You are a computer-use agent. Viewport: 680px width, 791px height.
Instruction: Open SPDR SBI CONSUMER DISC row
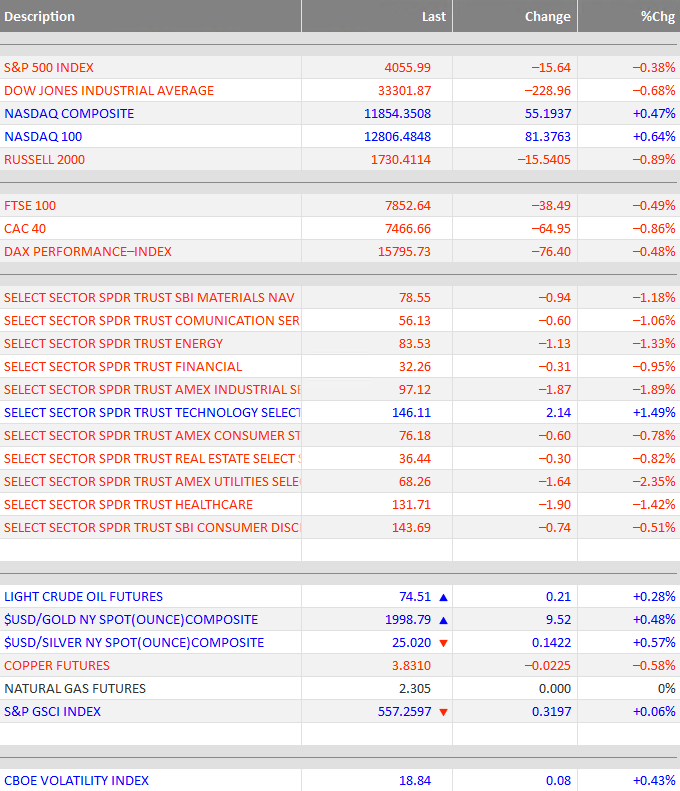(340, 528)
